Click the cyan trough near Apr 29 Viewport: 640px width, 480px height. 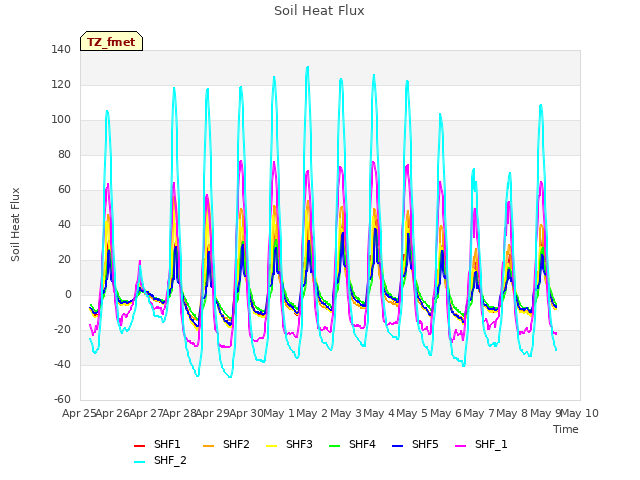[x=230, y=377]
